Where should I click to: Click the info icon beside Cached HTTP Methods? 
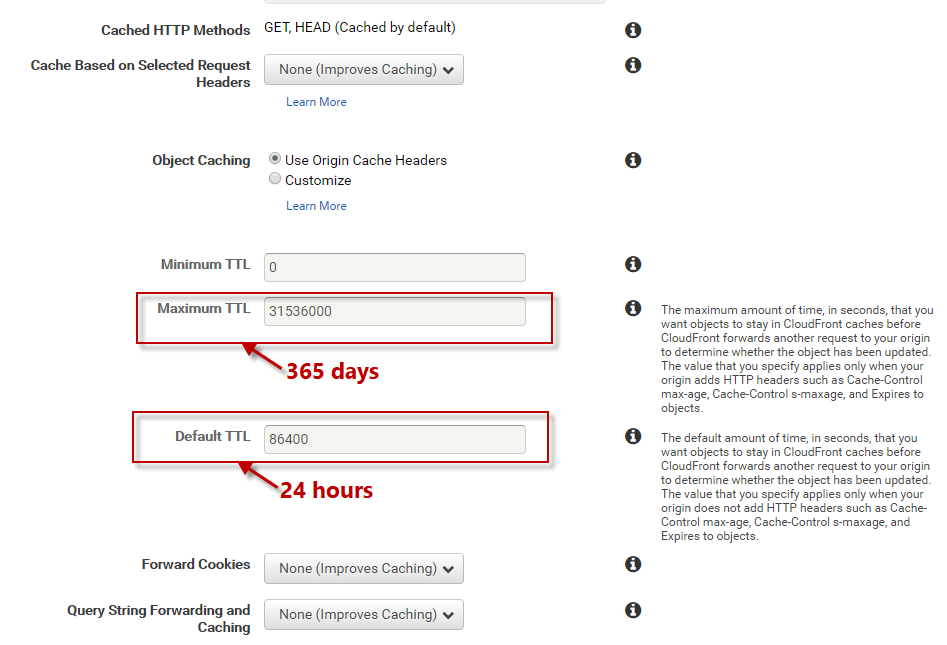click(633, 30)
